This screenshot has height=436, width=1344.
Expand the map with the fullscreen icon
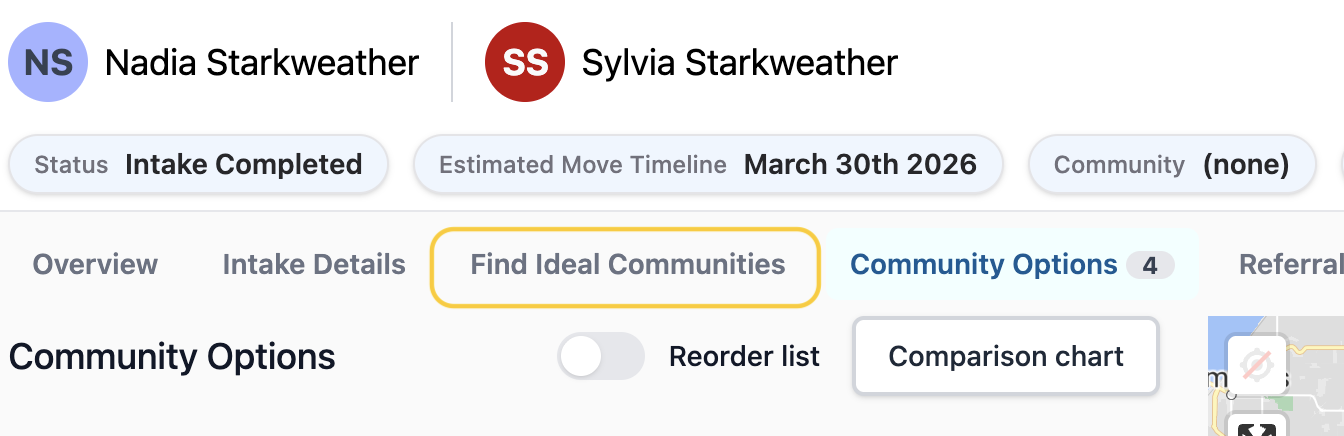[1256, 426]
